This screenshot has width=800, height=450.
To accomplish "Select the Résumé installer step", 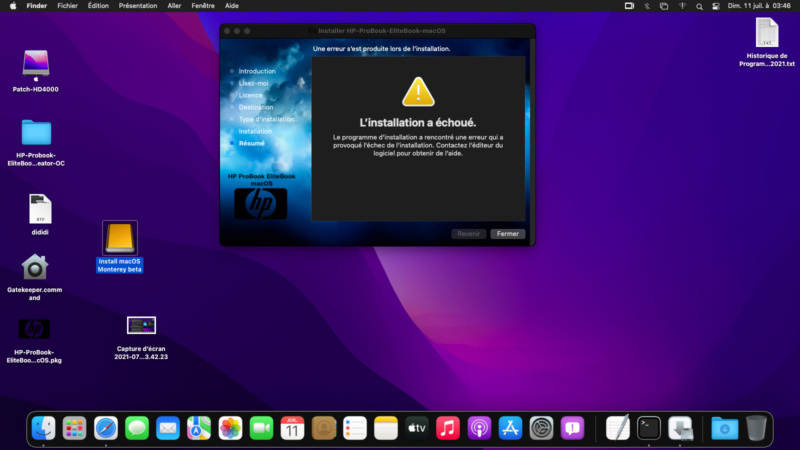I will pyautogui.click(x=252, y=143).
